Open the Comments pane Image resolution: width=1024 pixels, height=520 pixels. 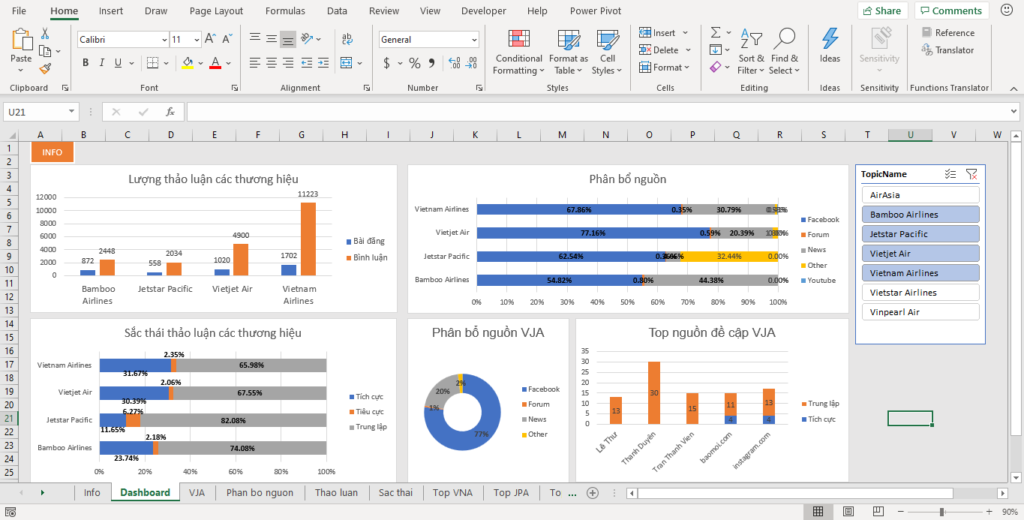[951, 10]
